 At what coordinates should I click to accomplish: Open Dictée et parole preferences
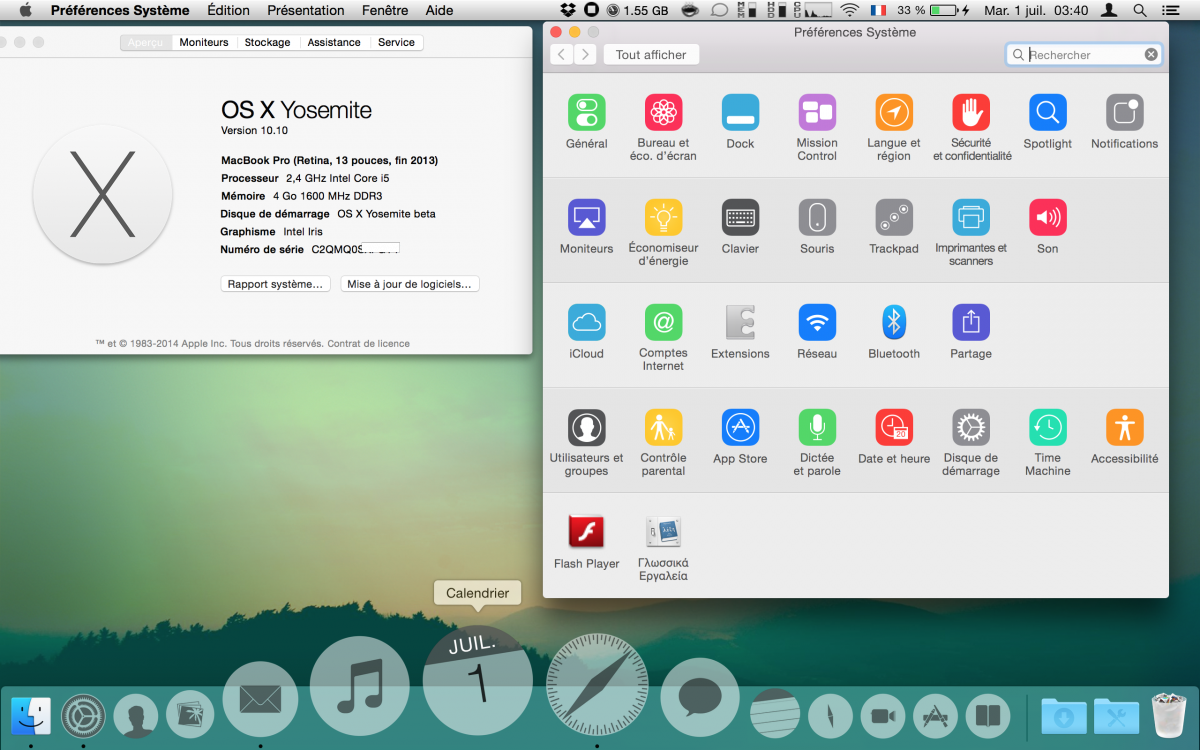(x=817, y=427)
